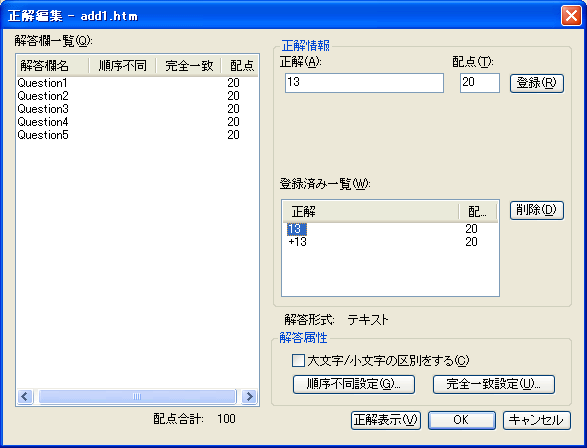Click the right scroll arrow of answer list
This screenshot has height=448, width=587.
[249, 396]
